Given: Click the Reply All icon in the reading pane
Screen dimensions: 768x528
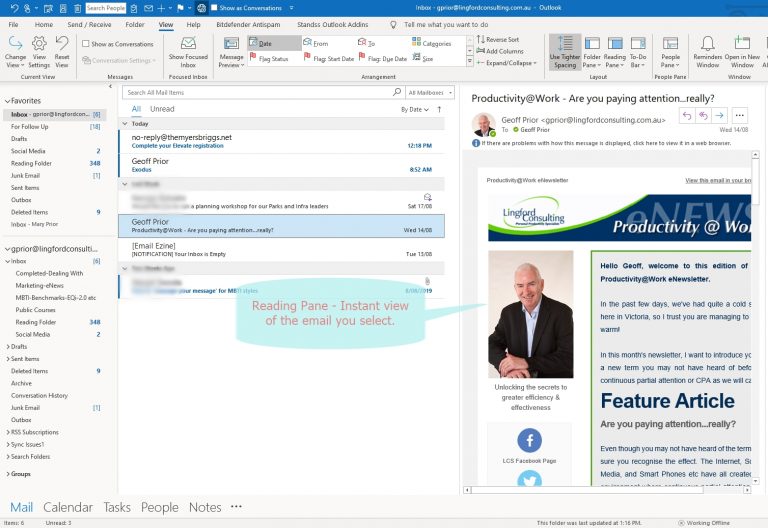Looking at the screenshot, I should (704, 116).
